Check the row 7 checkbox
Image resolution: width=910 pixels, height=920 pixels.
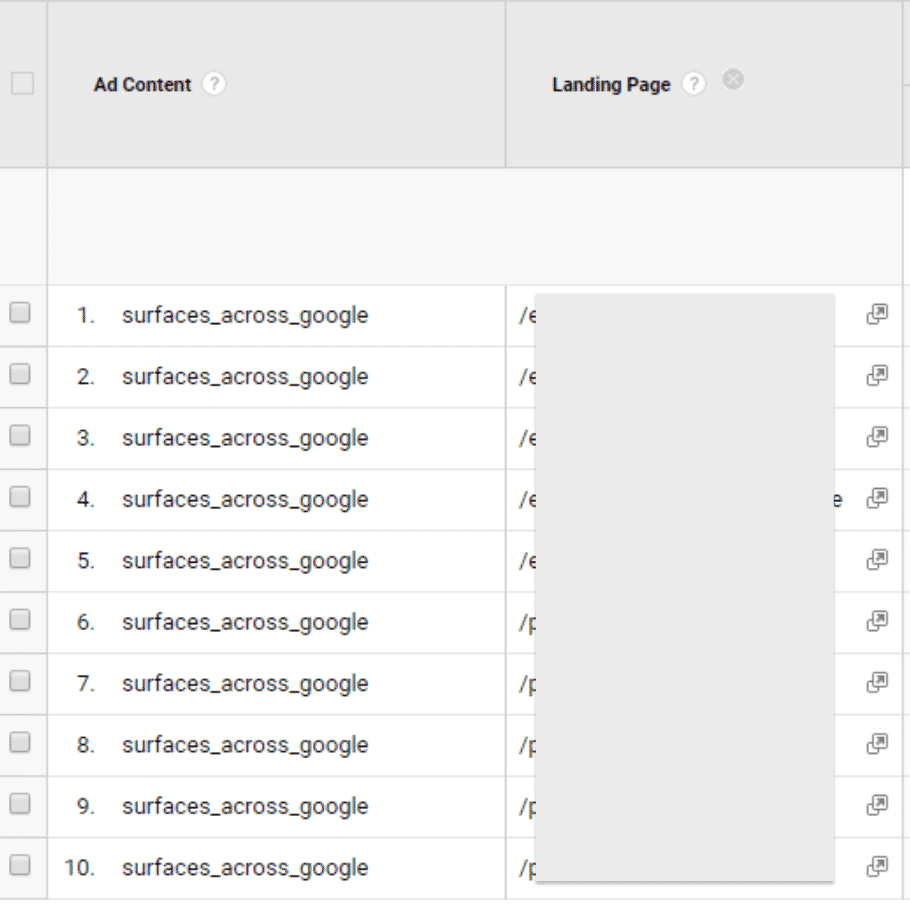point(20,681)
